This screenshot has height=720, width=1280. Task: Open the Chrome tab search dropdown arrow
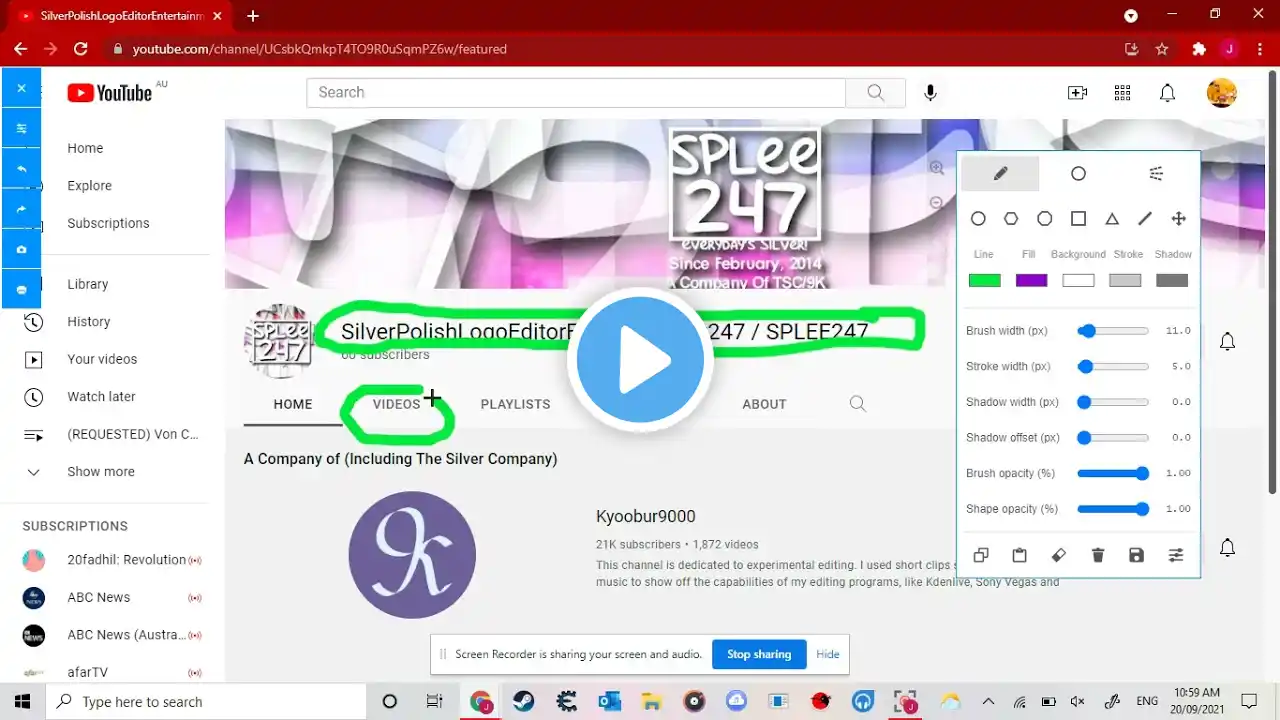[x=1131, y=16]
